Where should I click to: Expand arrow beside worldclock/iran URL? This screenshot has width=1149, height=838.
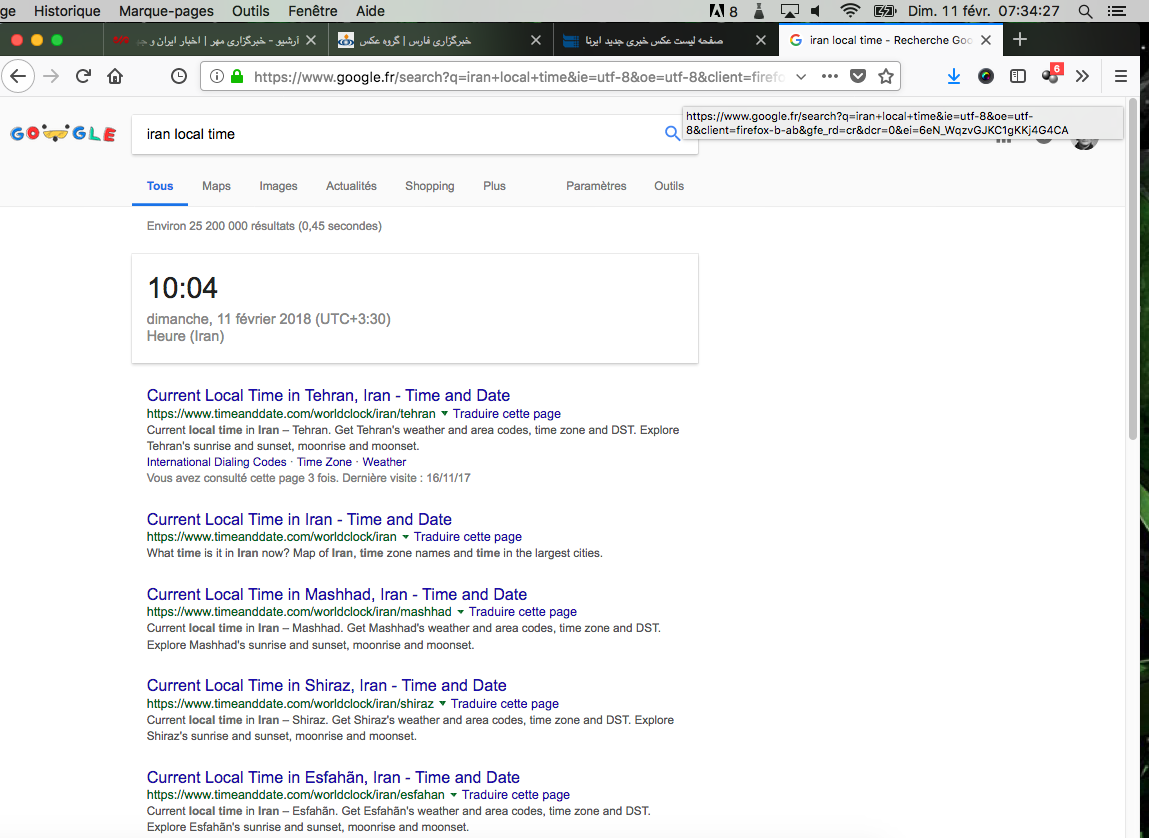405,537
